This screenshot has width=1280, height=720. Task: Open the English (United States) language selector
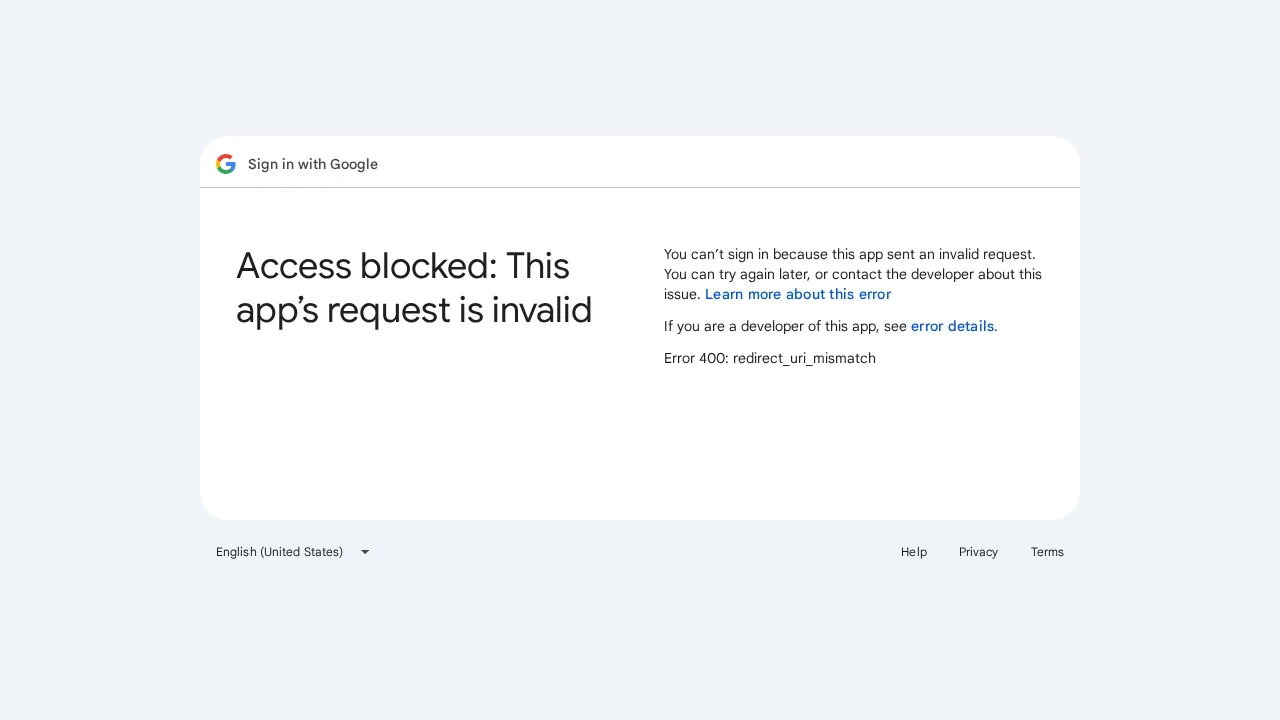280,552
